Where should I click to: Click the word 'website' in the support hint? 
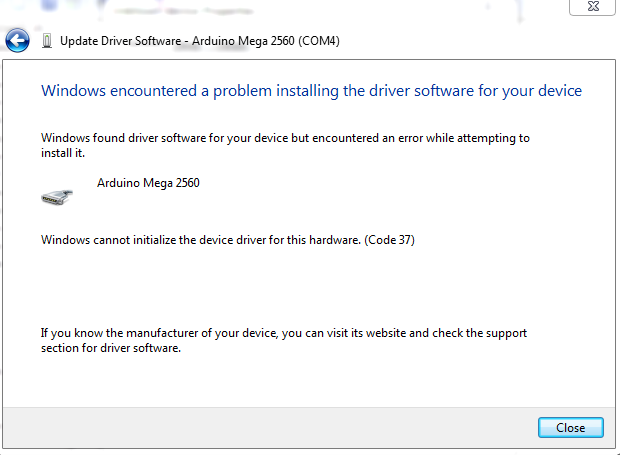(x=386, y=333)
